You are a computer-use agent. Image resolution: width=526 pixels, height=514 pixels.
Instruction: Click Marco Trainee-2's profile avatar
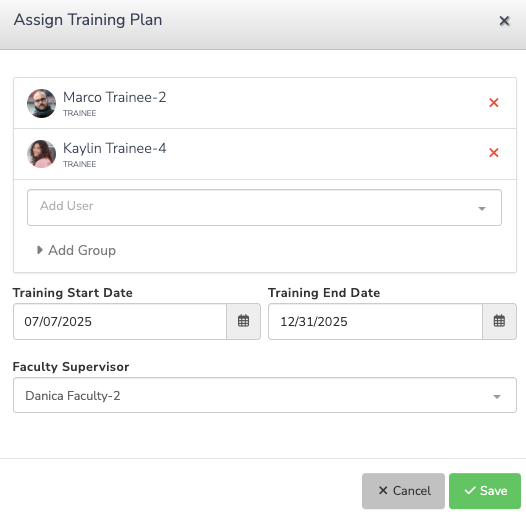coord(41,103)
